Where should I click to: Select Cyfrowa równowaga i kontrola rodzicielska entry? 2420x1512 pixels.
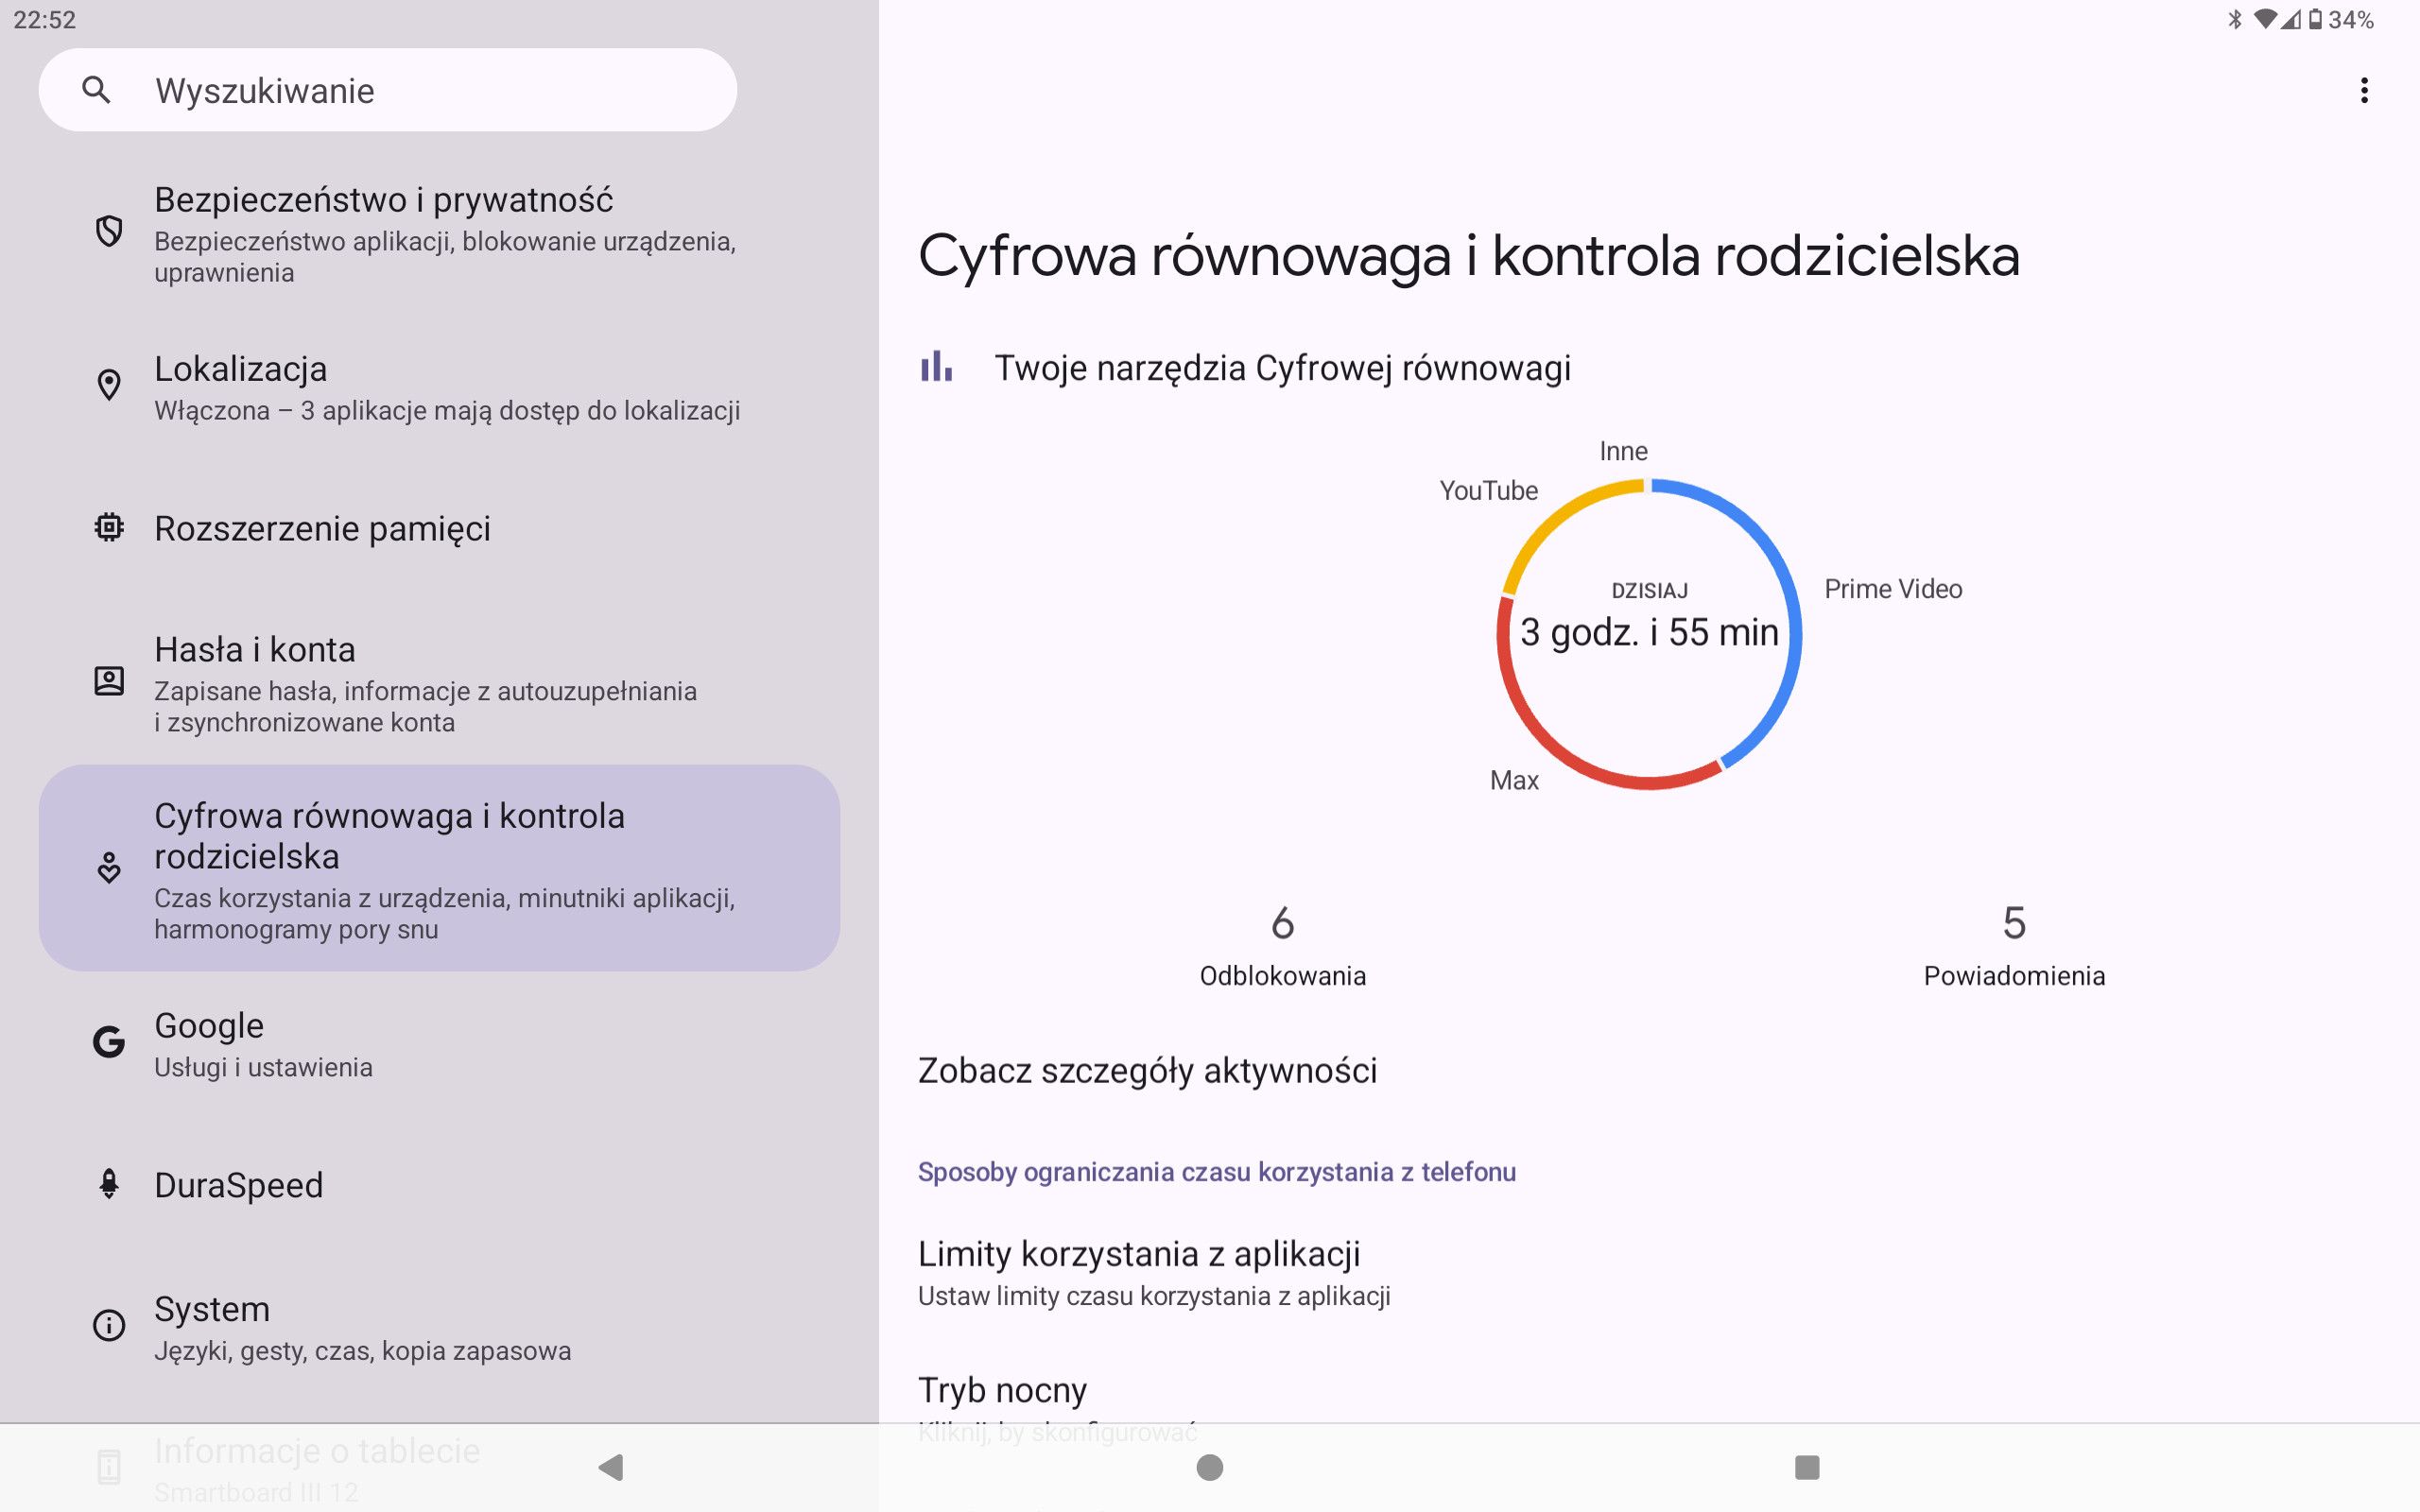click(440, 868)
